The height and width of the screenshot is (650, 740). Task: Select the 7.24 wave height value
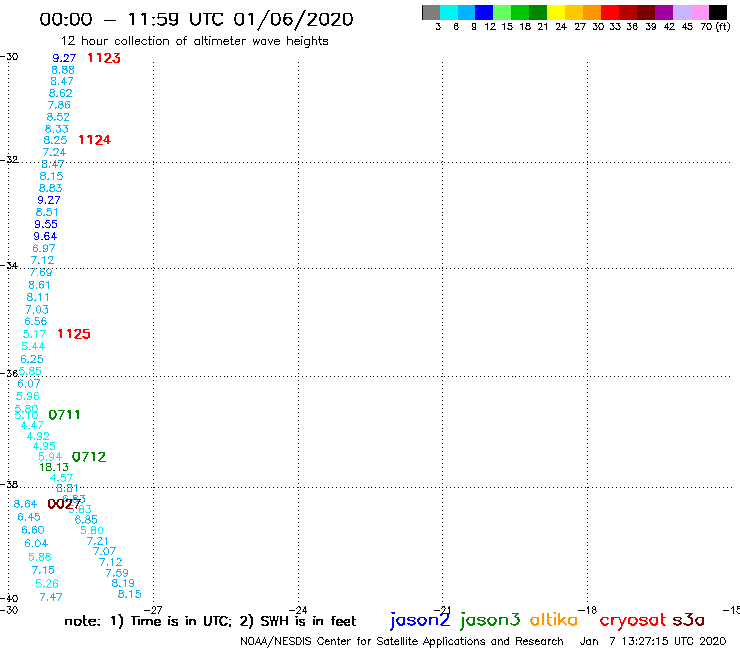[x=54, y=152]
